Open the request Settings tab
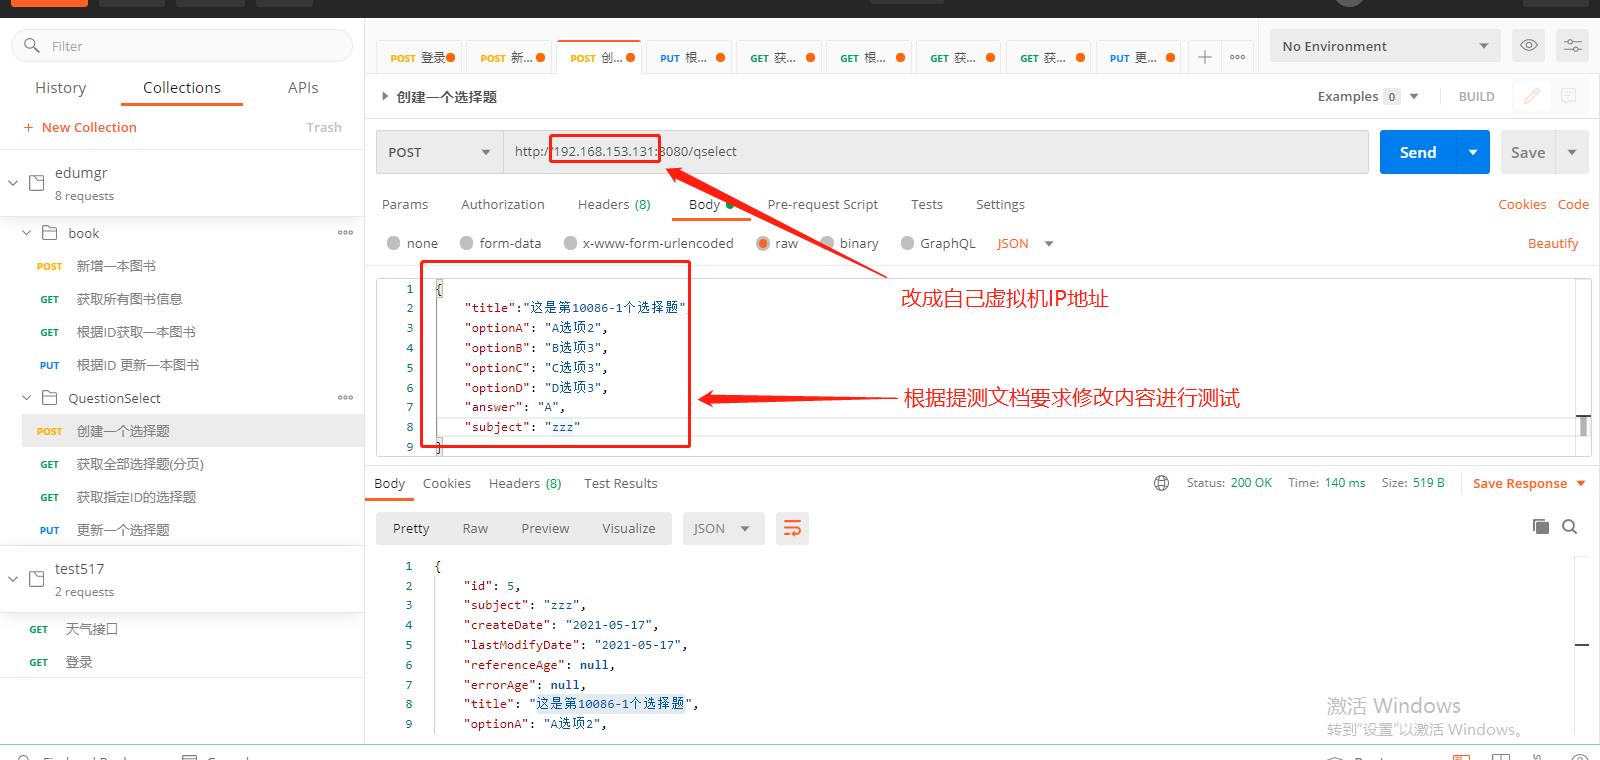1600x760 pixels. click(x=1000, y=204)
